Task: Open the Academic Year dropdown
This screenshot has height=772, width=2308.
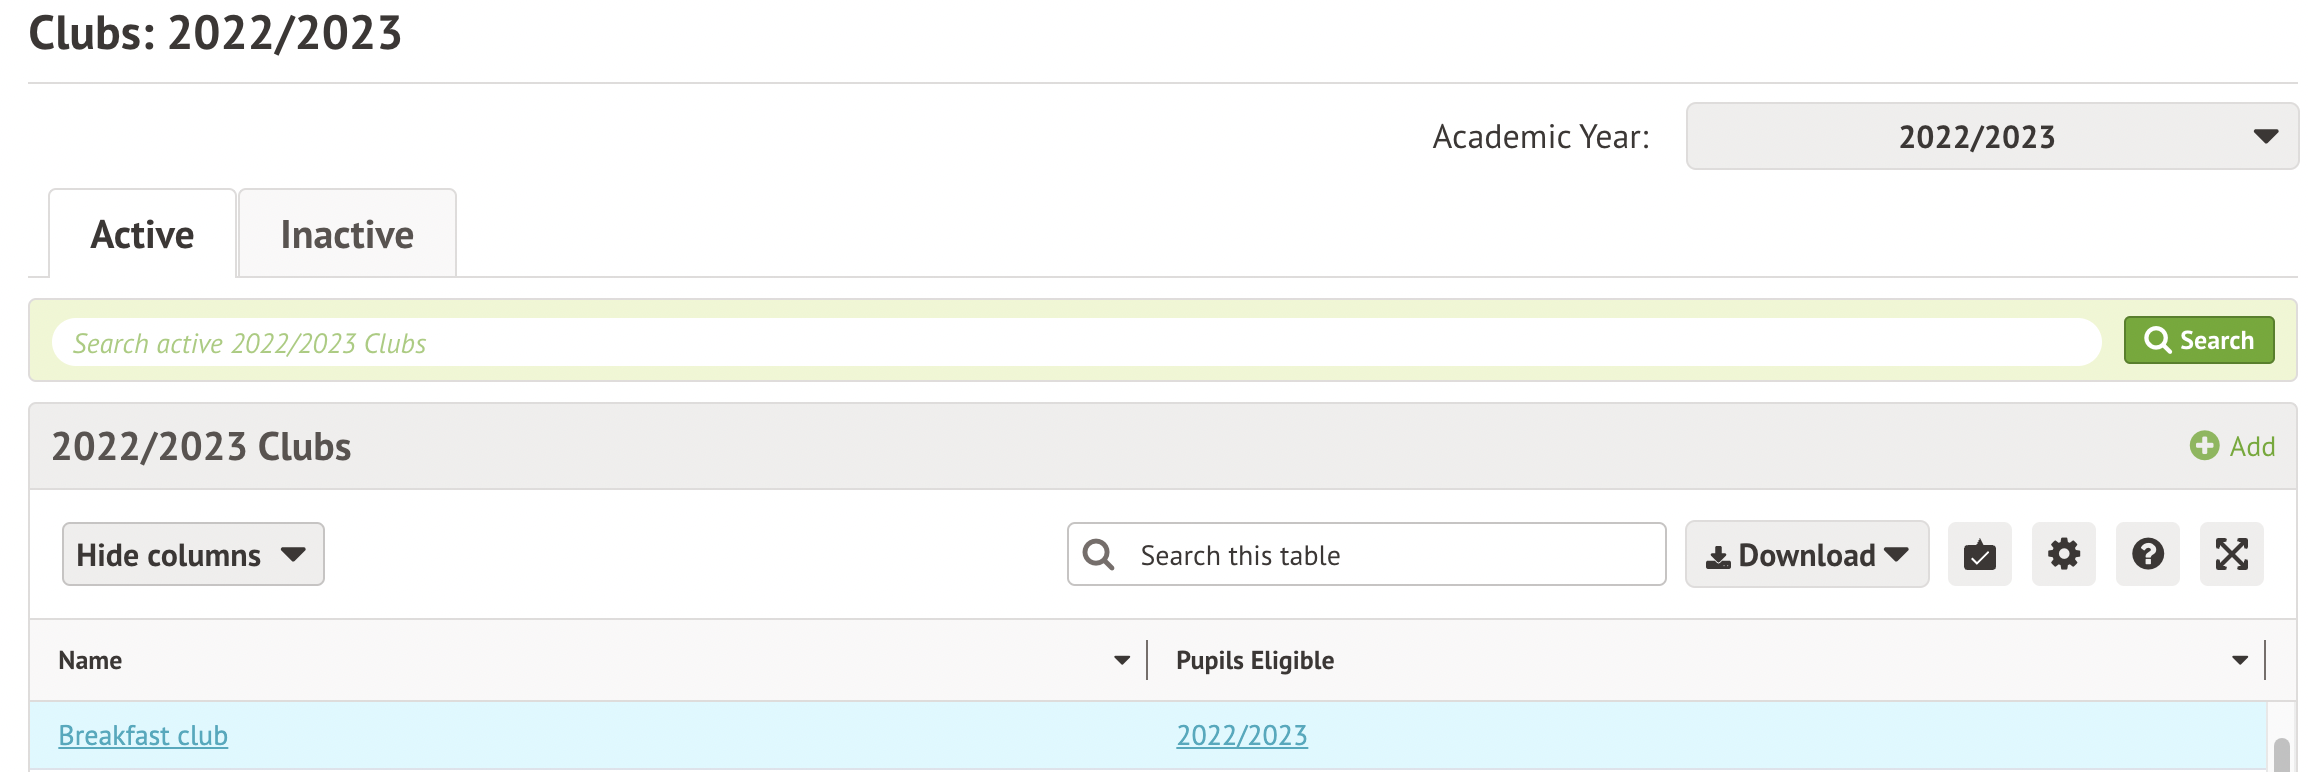Action: coord(1991,137)
